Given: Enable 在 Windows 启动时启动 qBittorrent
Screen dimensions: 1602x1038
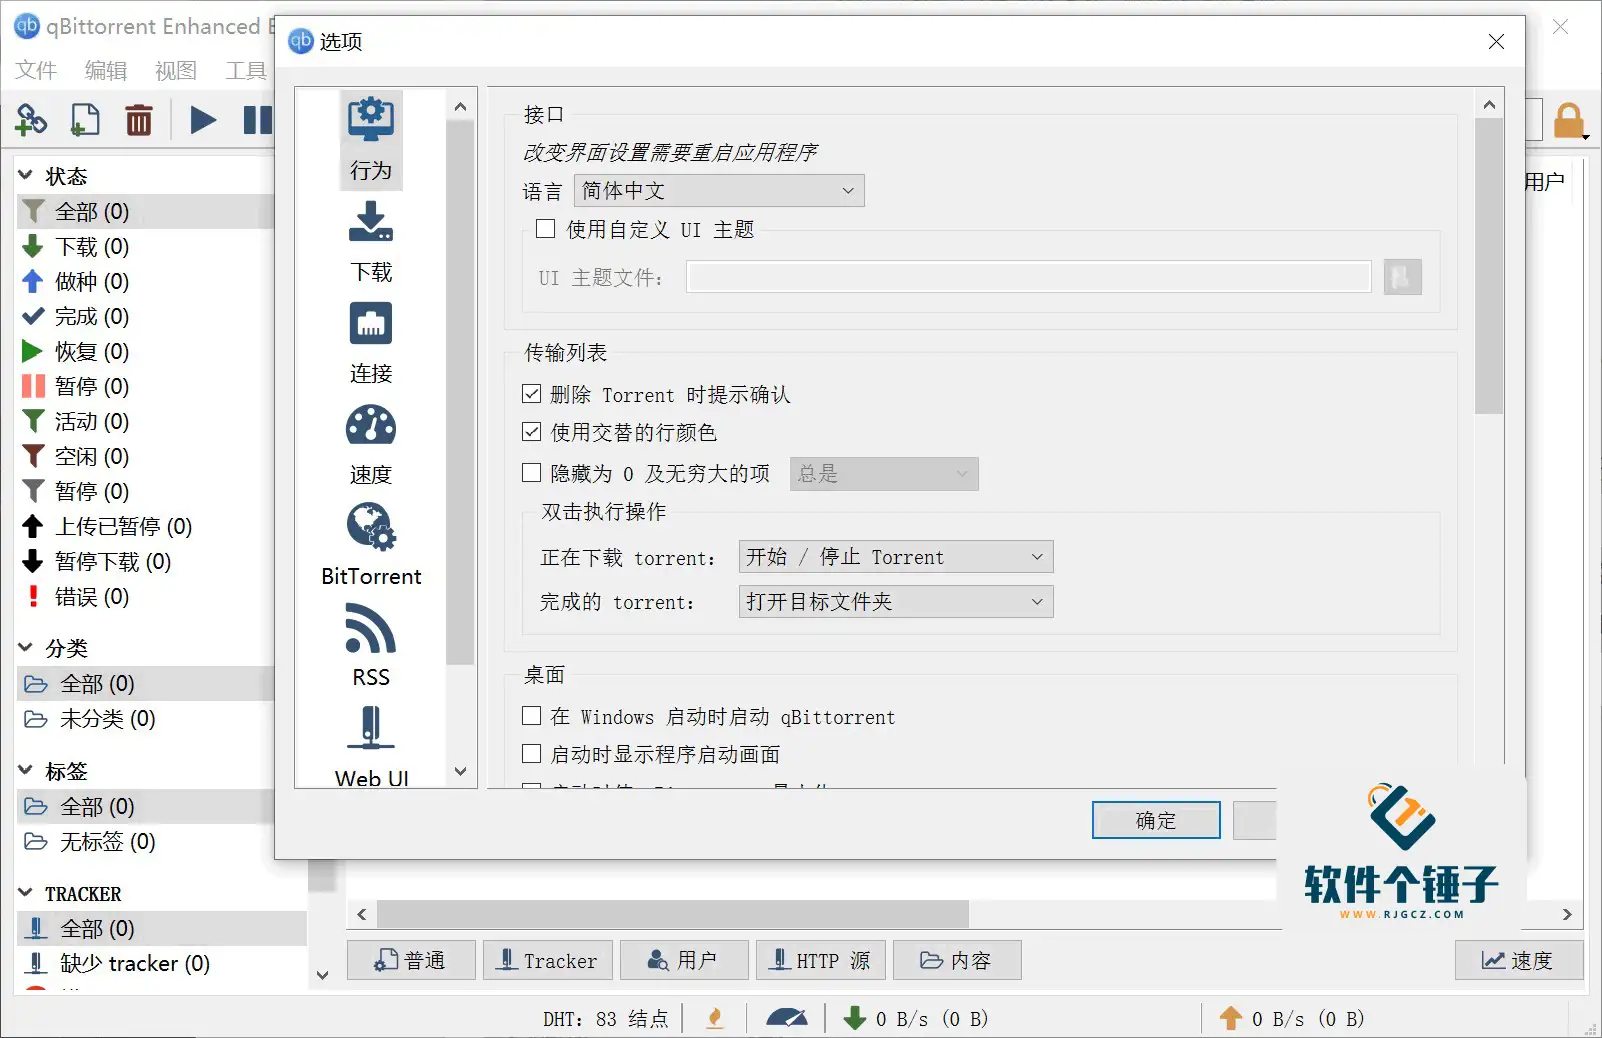Looking at the screenshot, I should [x=532, y=716].
